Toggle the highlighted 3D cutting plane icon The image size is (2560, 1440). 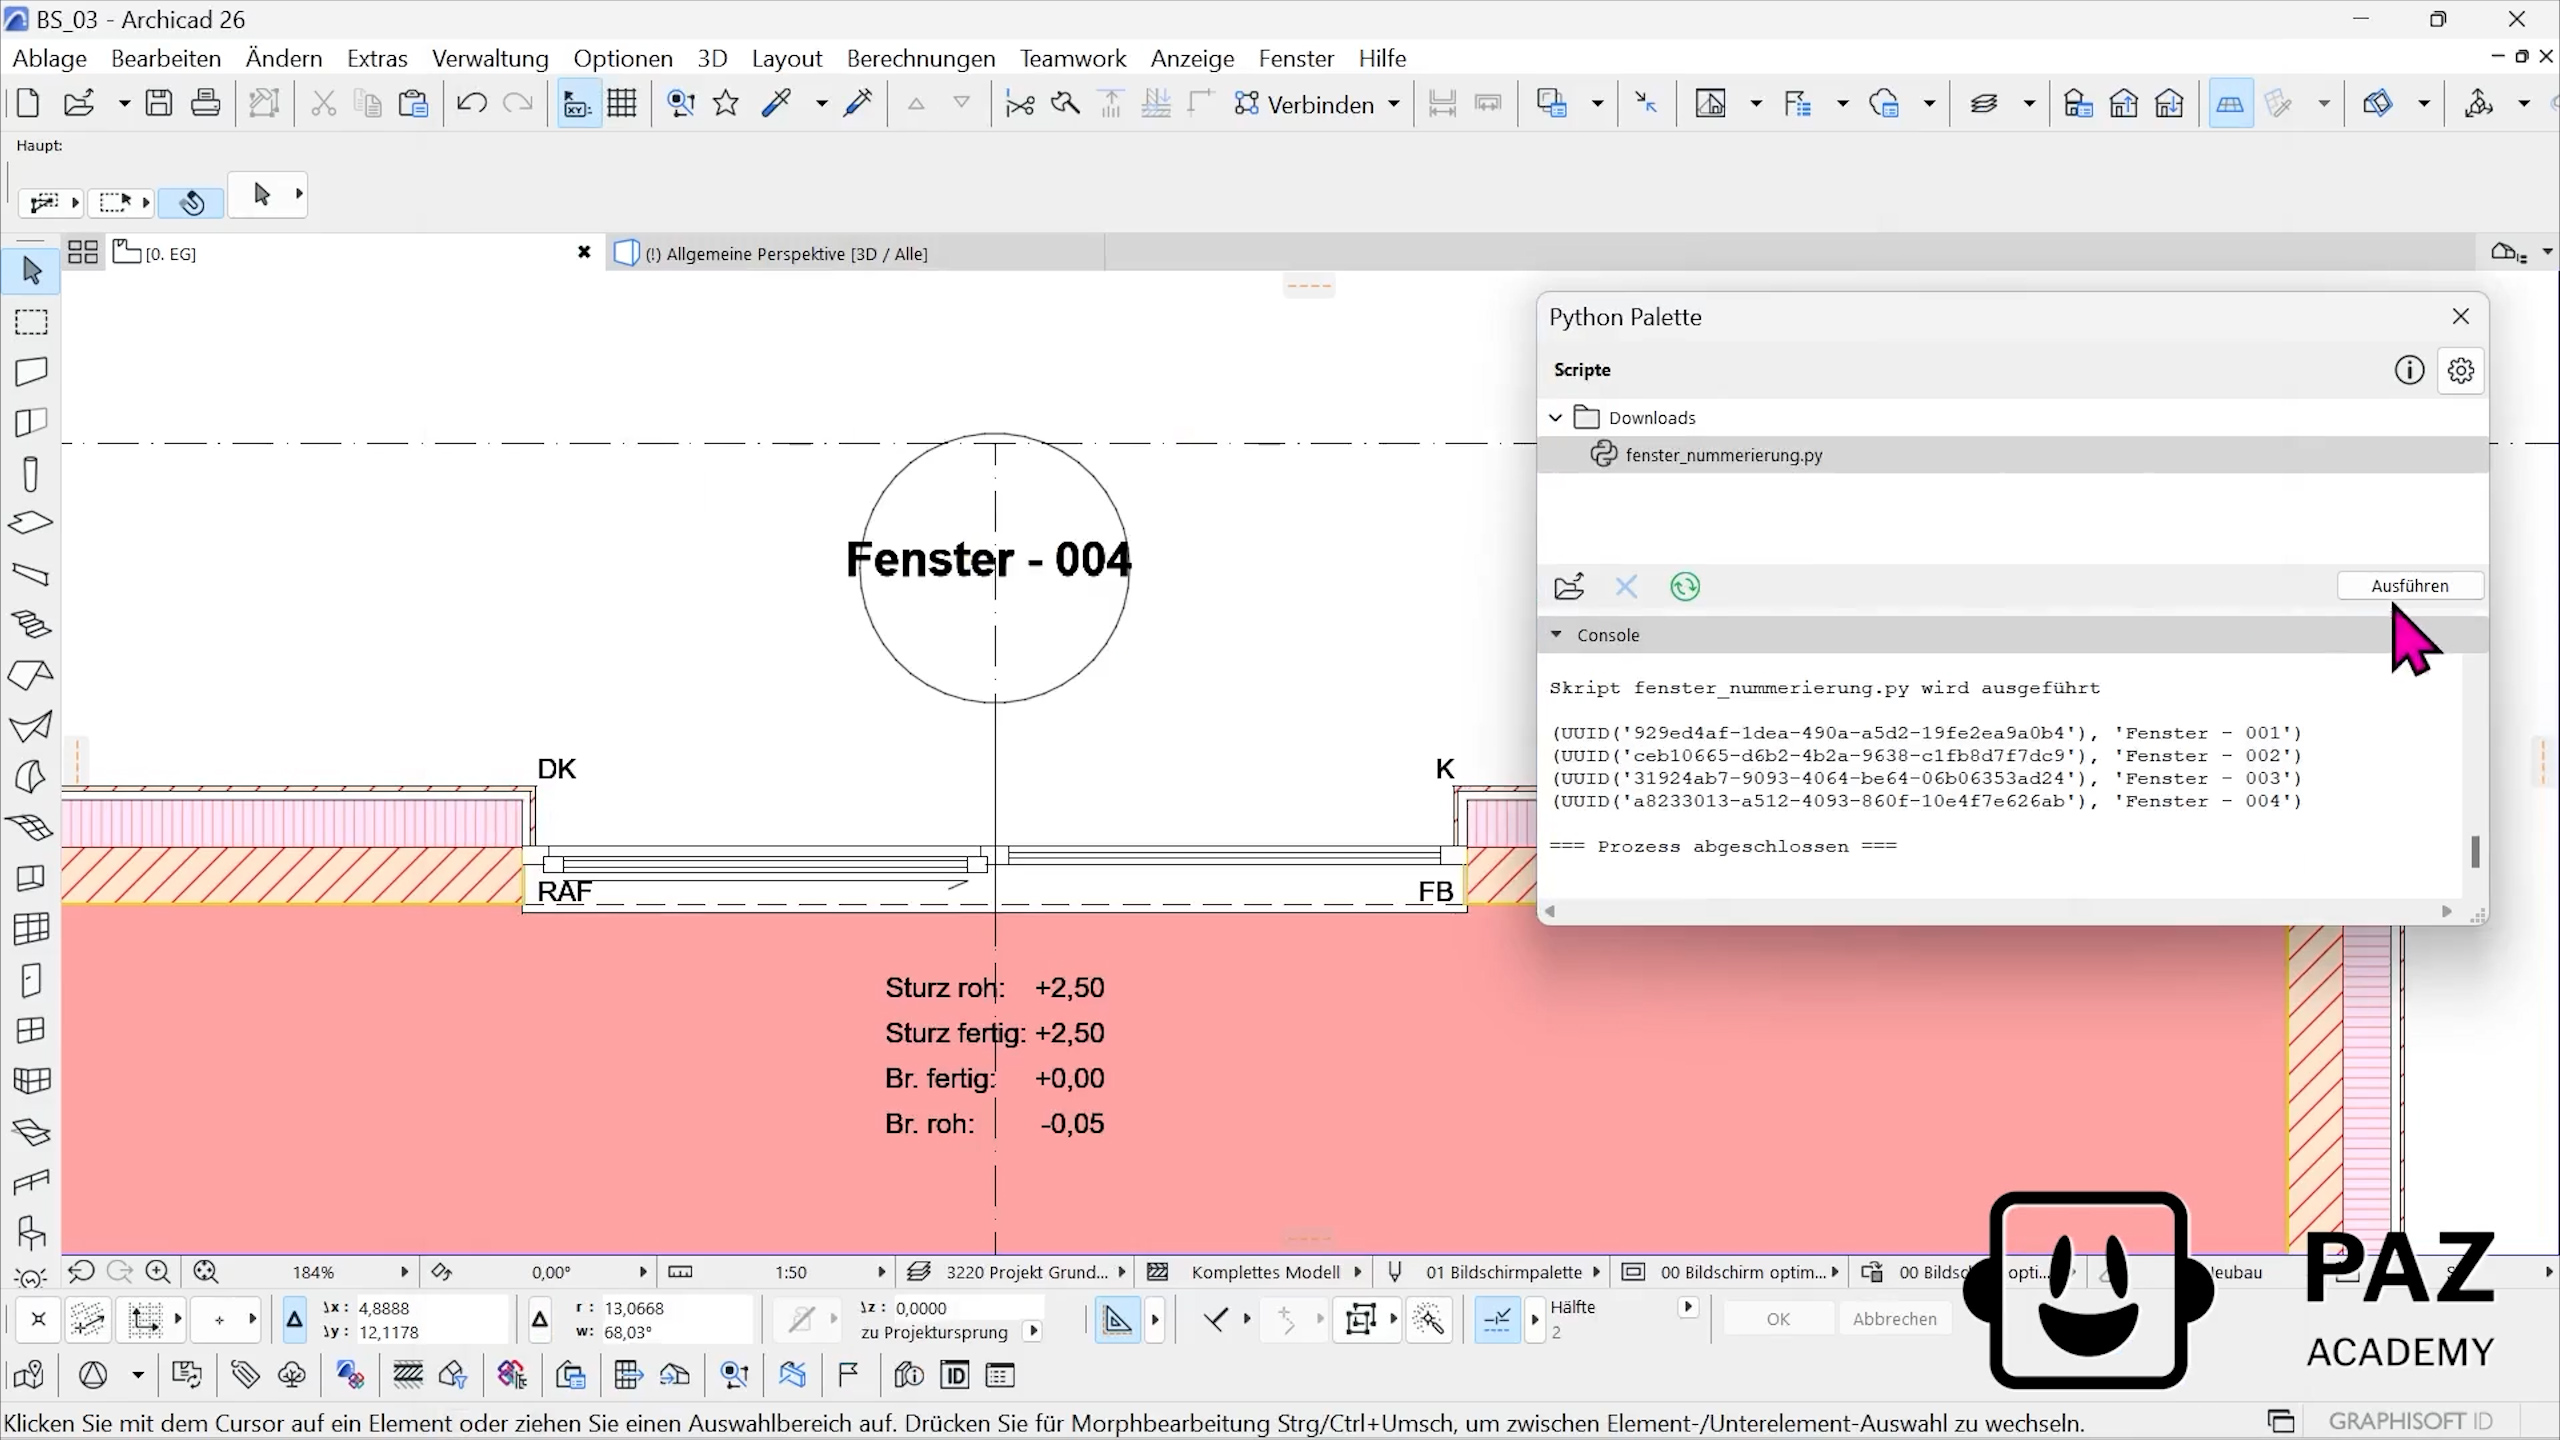(2230, 103)
